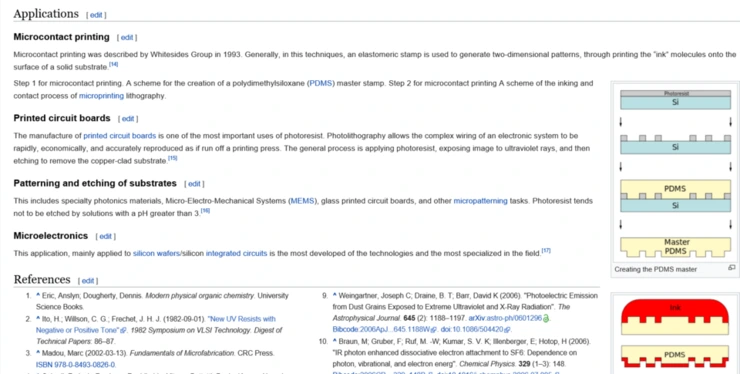Jump to footnote [16]
The image size is (740, 374).
pos(205,210)
